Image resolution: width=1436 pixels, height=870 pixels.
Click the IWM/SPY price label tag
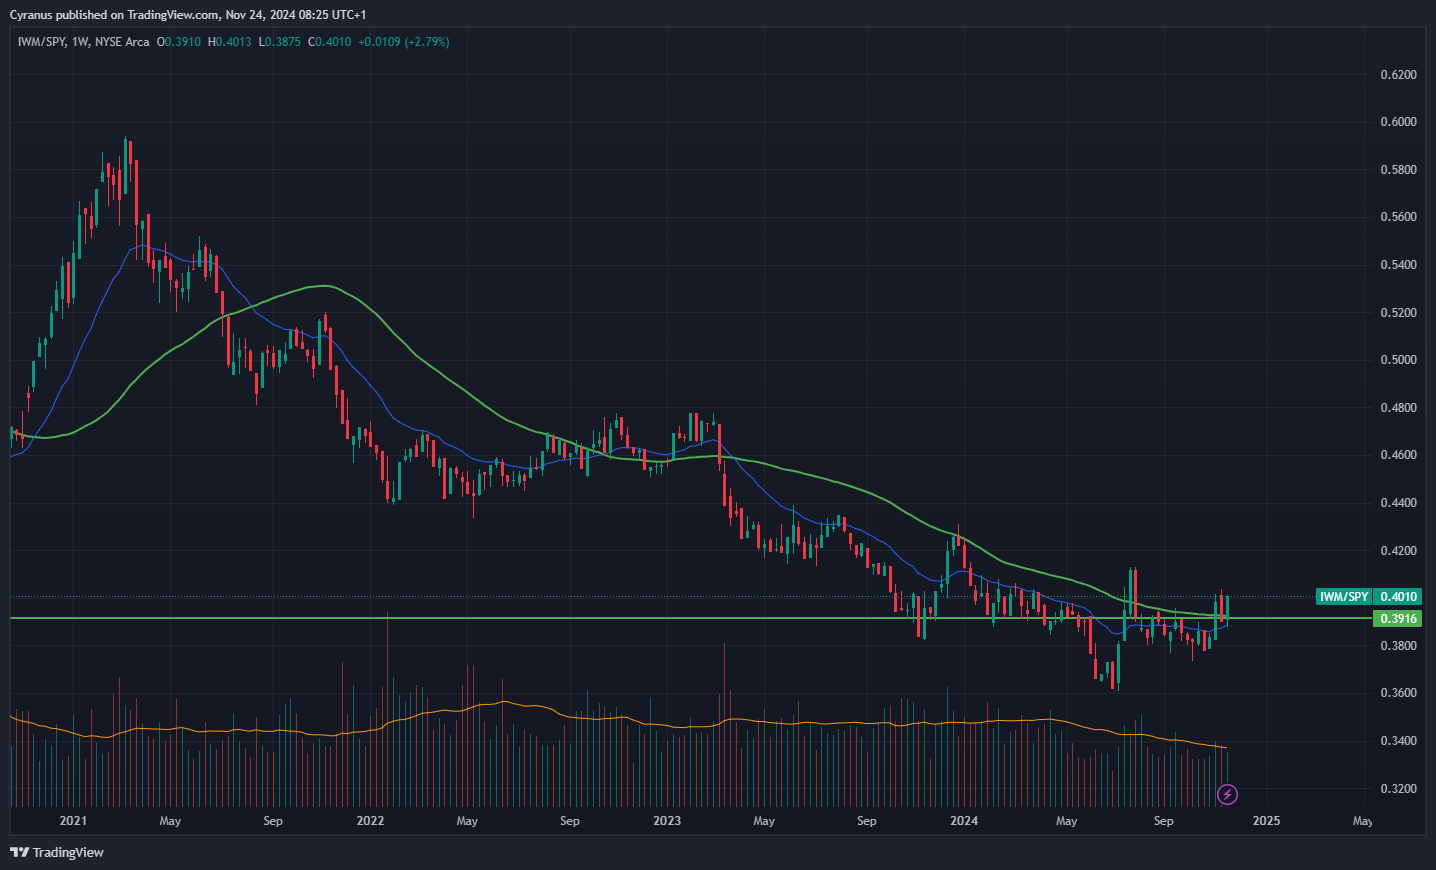[1343, 597]
